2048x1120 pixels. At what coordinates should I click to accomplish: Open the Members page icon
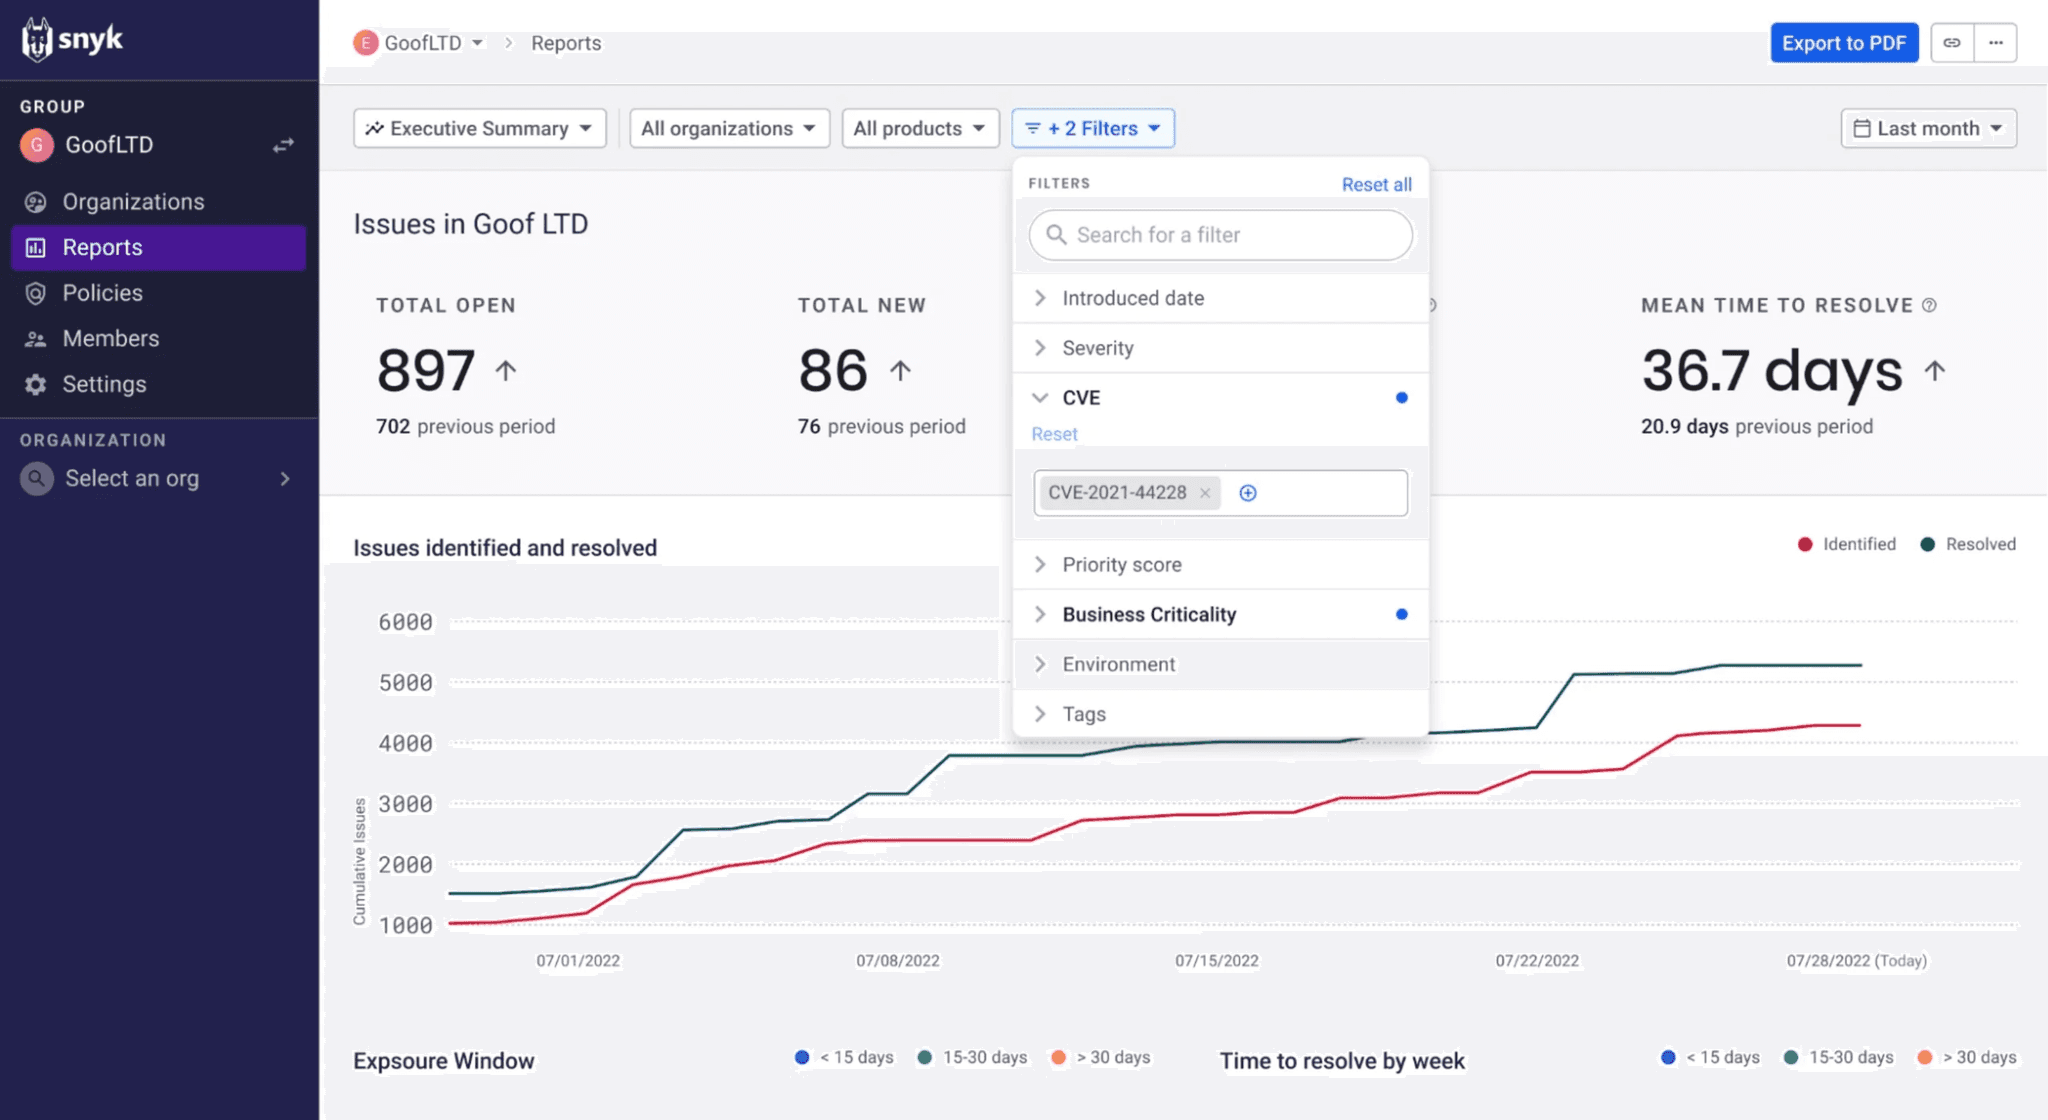point(36,338)
